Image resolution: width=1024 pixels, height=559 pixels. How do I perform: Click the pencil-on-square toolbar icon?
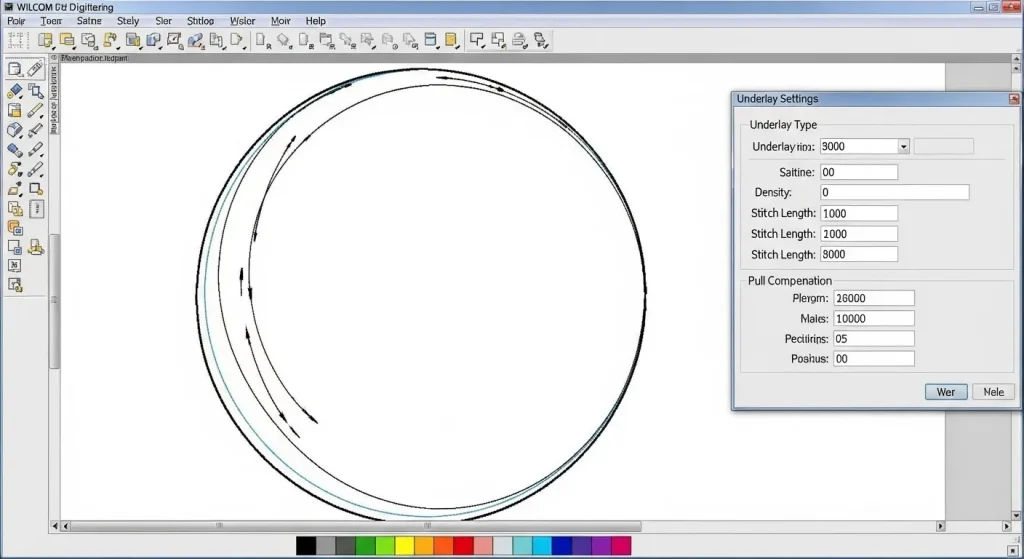click(174, 40)
